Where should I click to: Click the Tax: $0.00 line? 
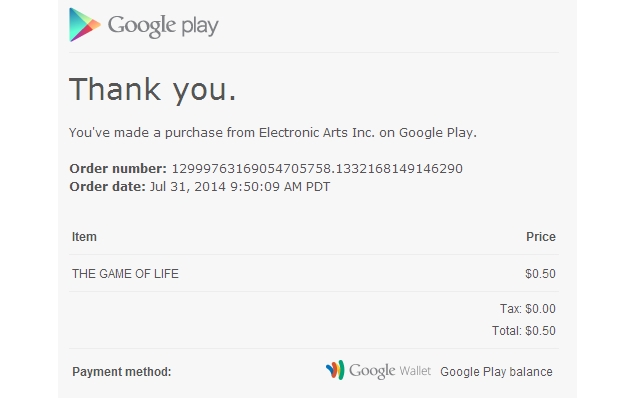click(x=528, y=309)
